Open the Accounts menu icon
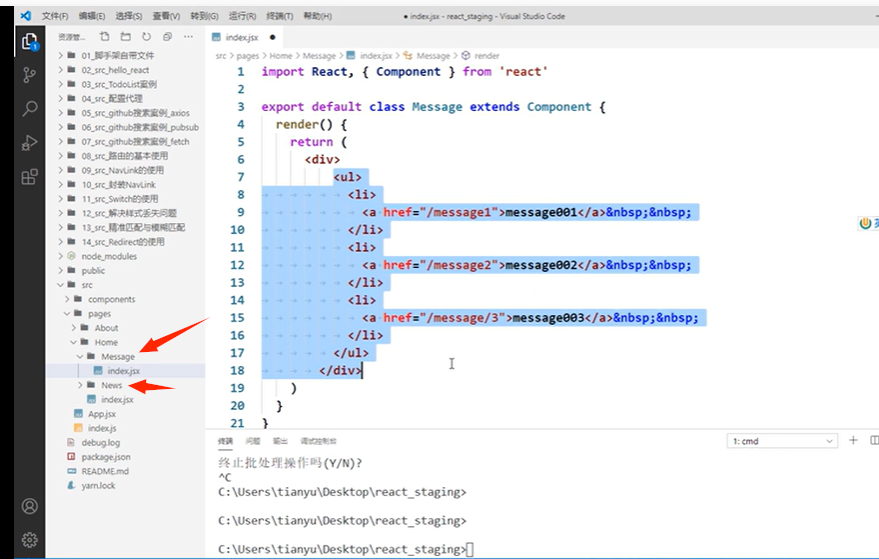This screenshot has height=559, width=879. (x=29, y=506)
